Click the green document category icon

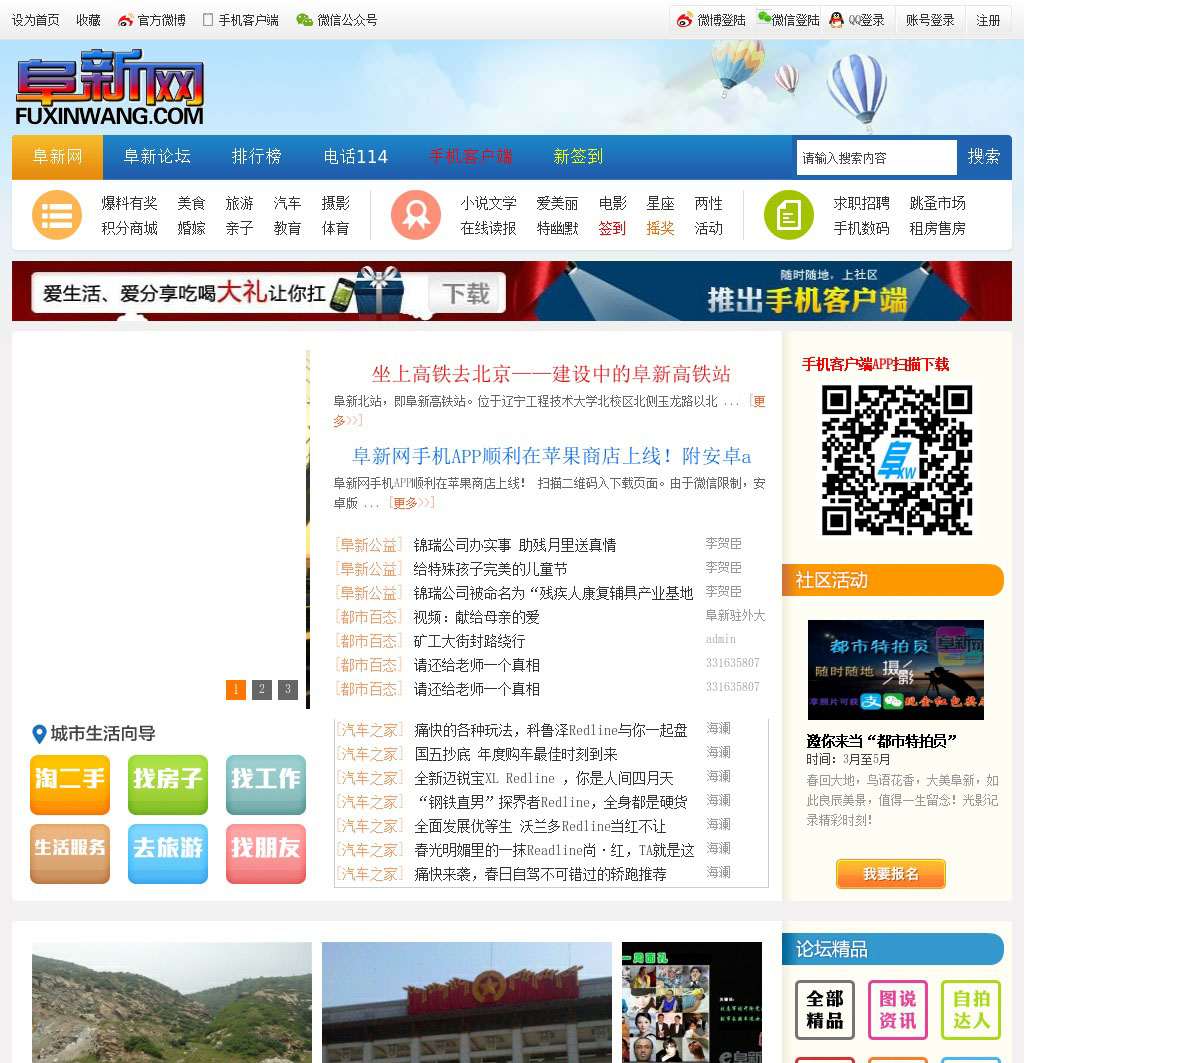pos(789,215)
